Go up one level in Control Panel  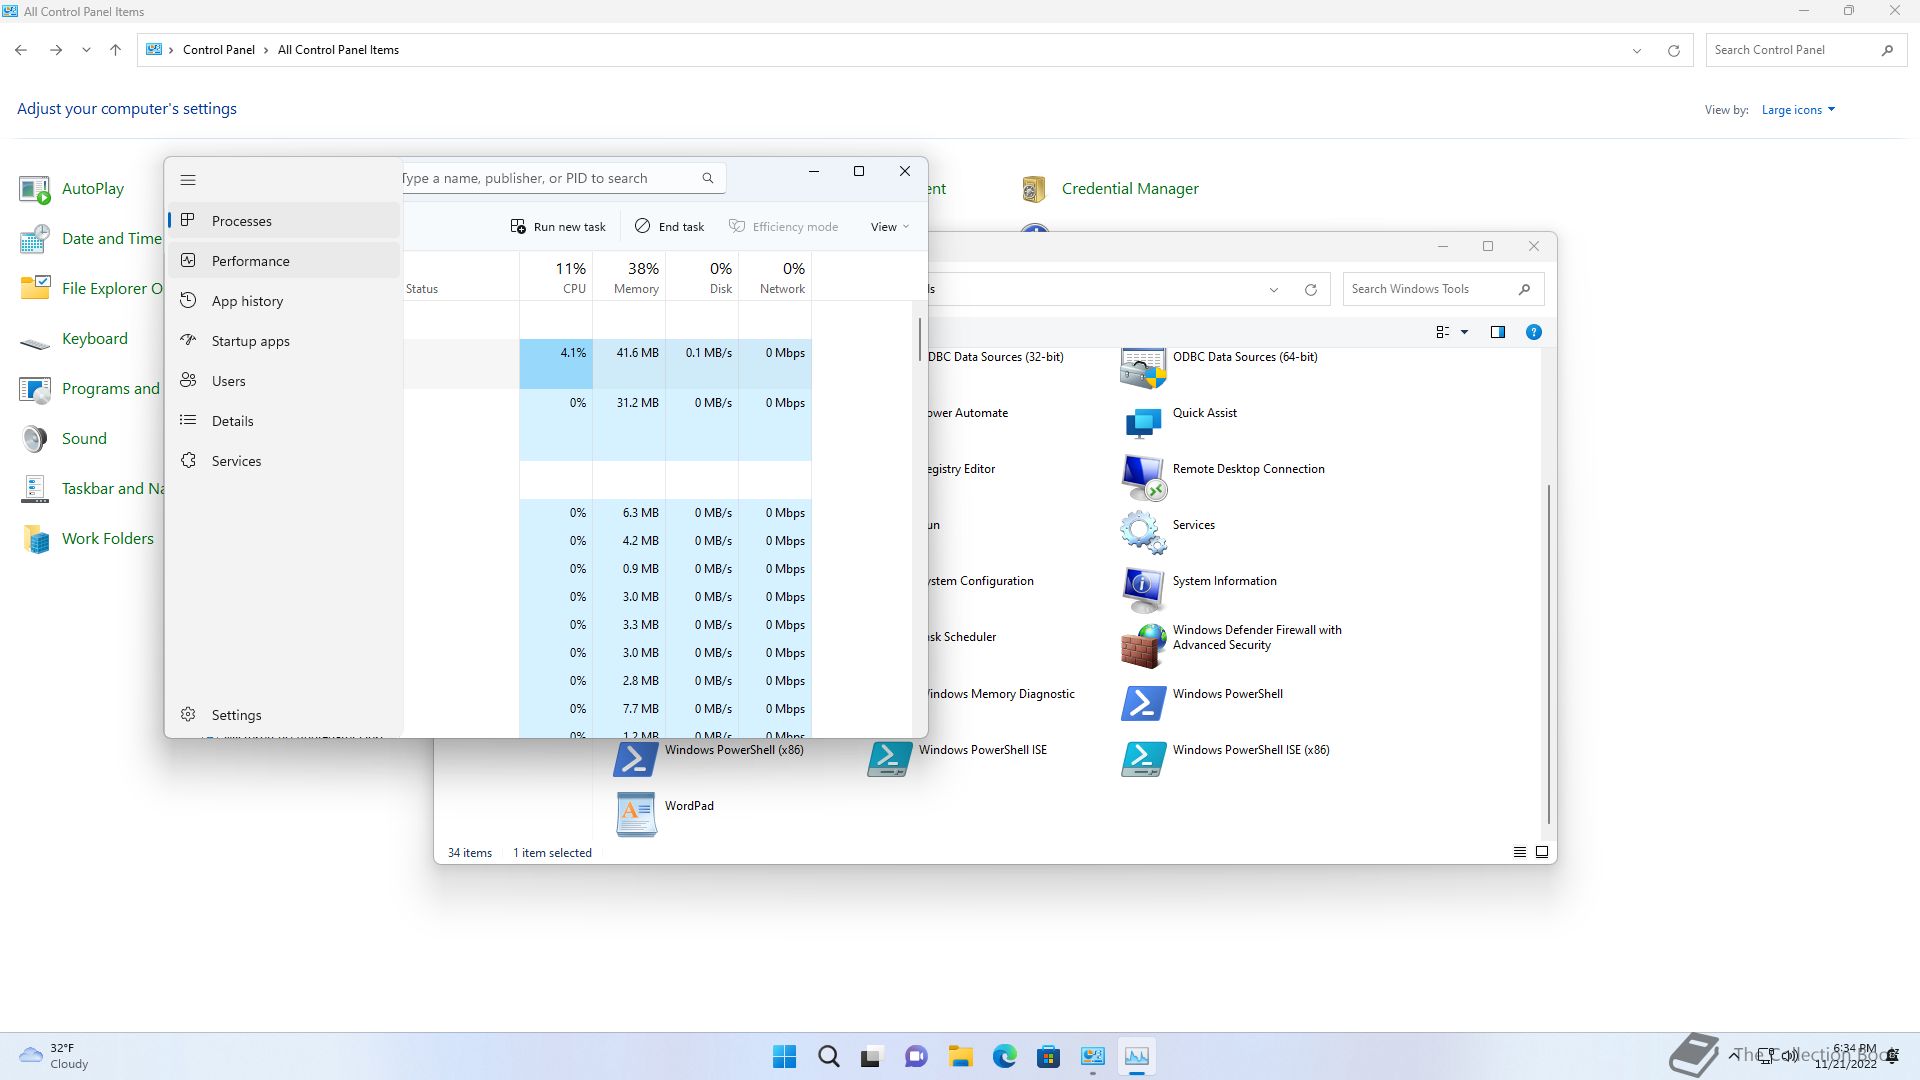[x=115, y=50]
